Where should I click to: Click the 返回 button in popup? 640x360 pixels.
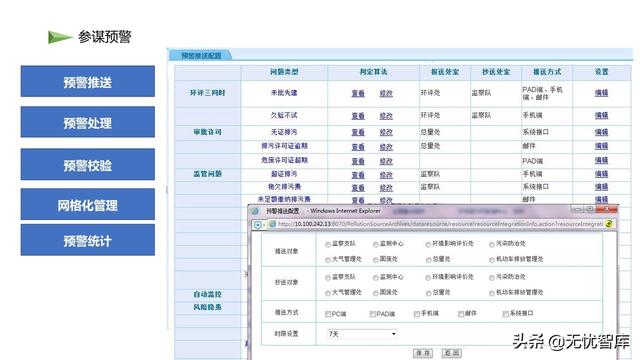[x=451, y=353]
